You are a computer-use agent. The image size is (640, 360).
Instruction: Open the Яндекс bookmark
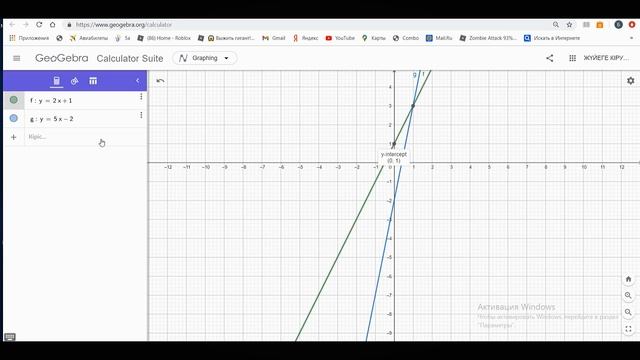(x=305, y=38)
